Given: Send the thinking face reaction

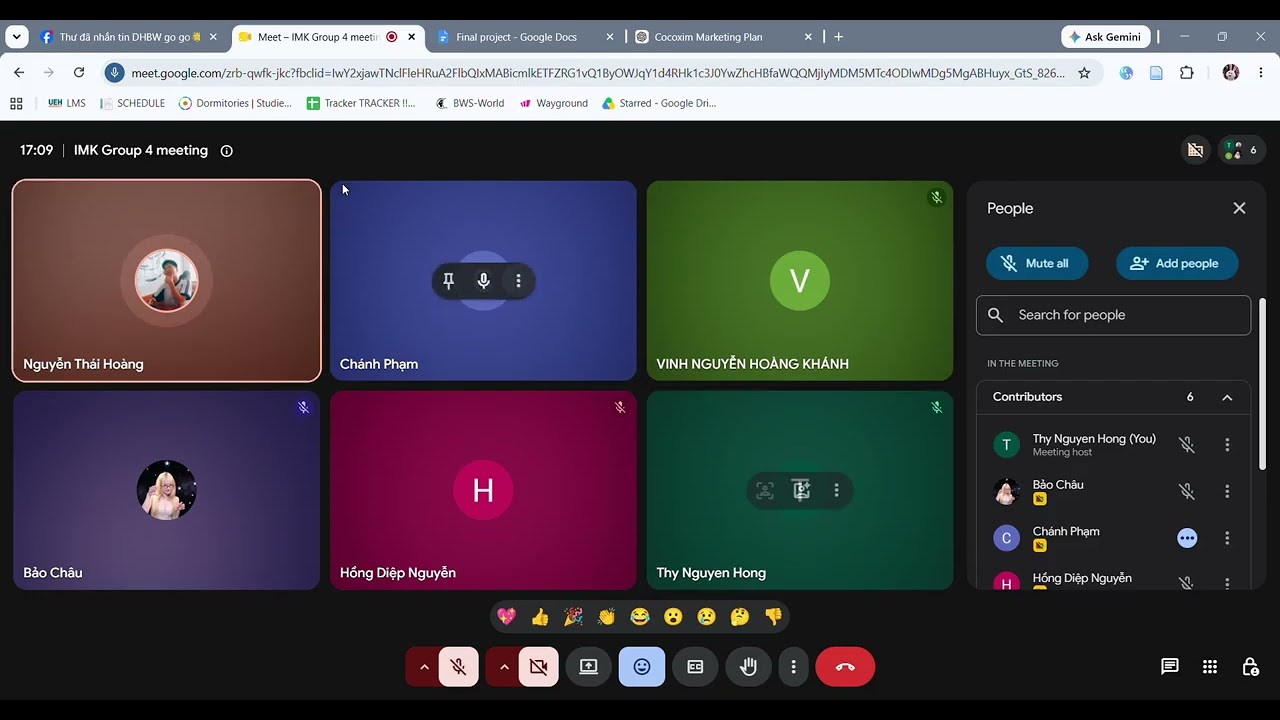Looking at the screenshot, I should [x=740, y=617].
